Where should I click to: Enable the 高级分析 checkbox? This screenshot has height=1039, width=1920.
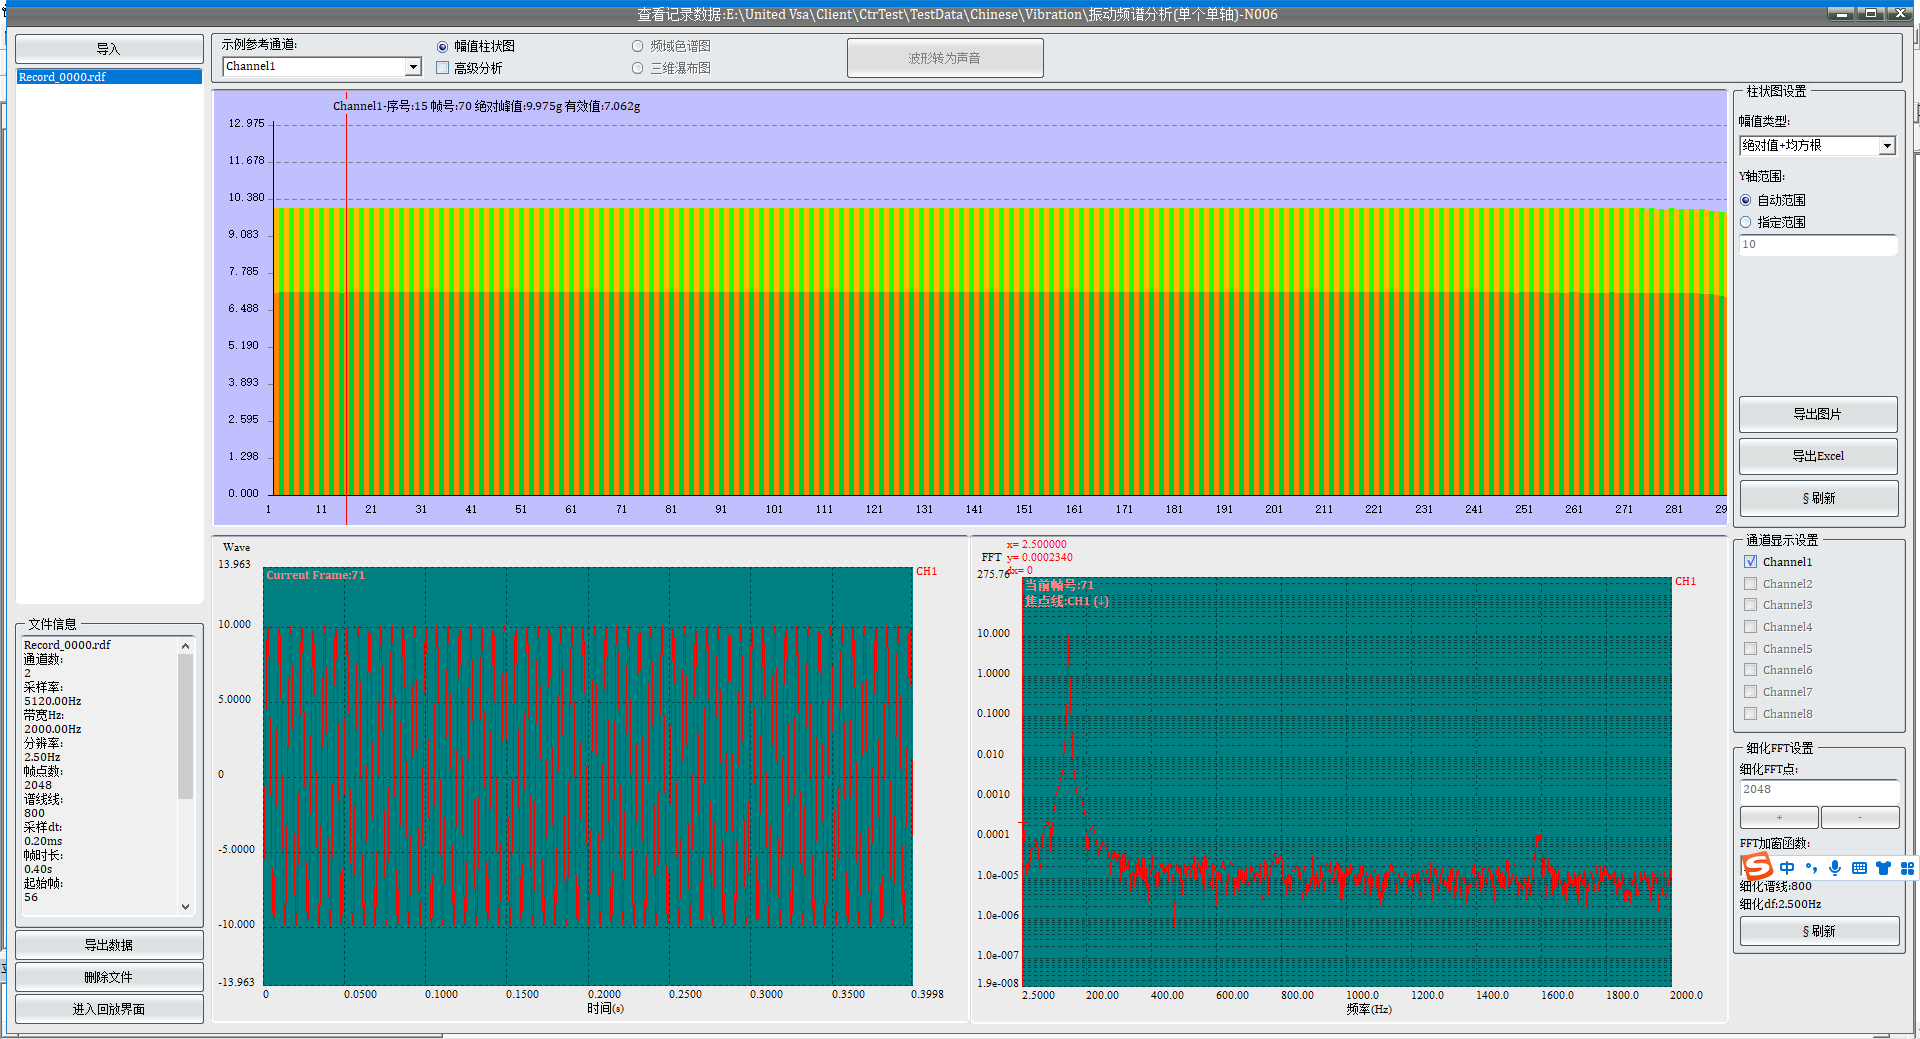point(443,68)
